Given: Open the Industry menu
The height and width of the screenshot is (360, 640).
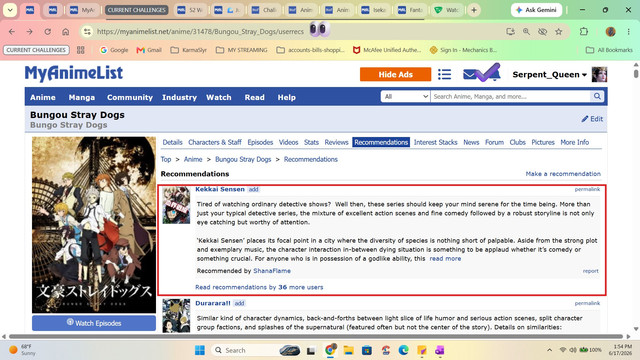Looking at the screenshot, I should (179, 97).
